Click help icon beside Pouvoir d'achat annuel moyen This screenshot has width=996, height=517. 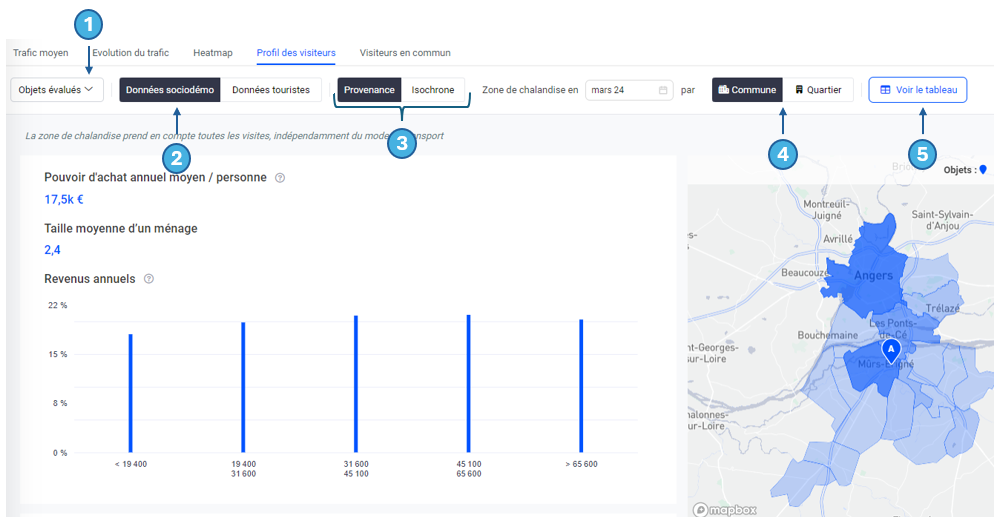(x=280, y=178)
